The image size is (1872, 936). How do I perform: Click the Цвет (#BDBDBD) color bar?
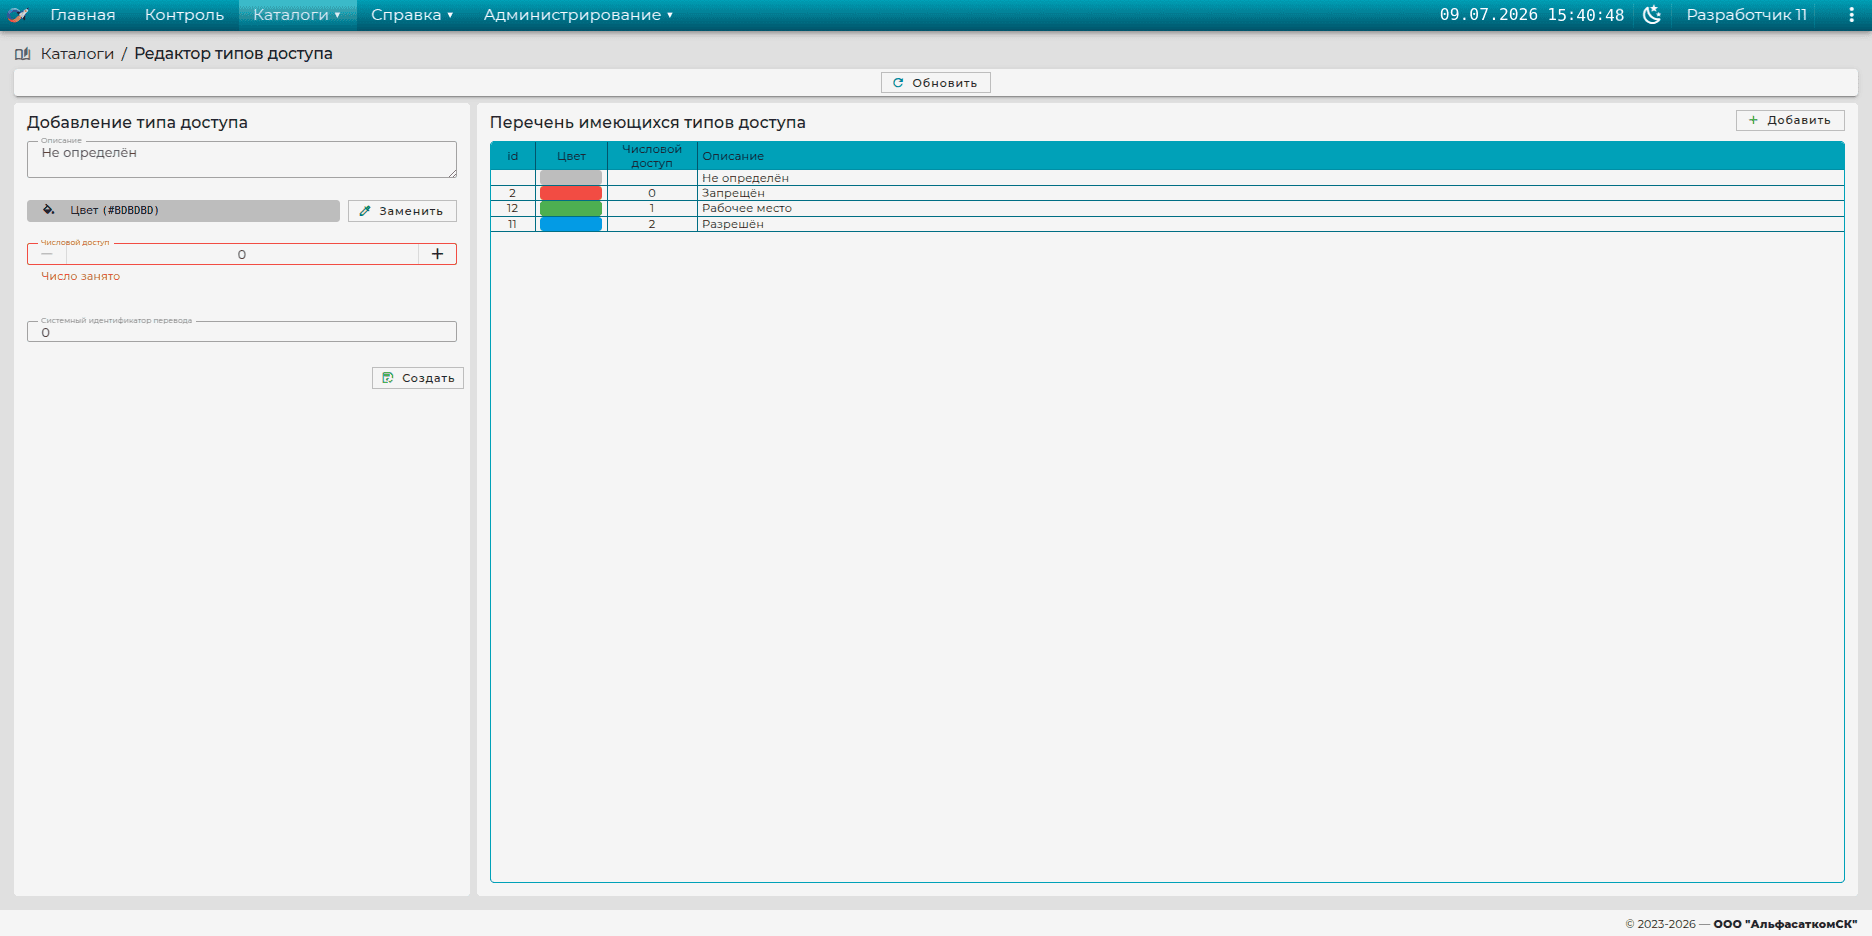click(183, 210)
